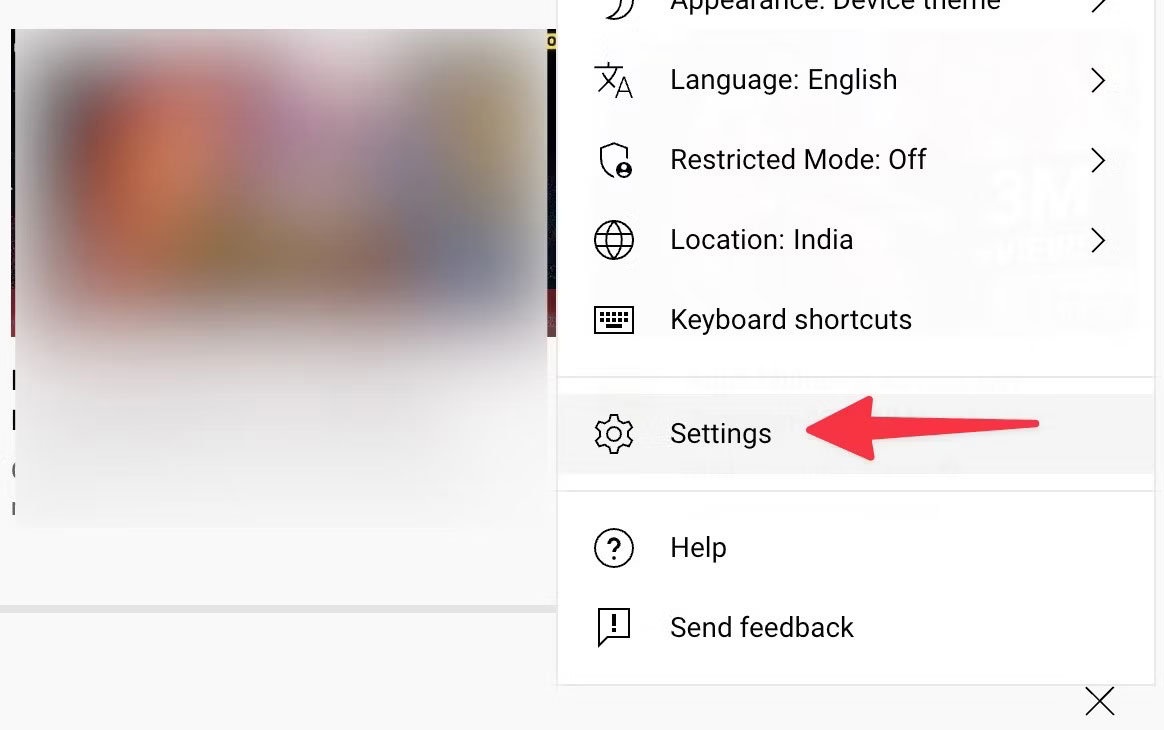Image resolution: width=1164 pixels, height=730 pixels.
Task: Open Language: English menu item
Action: (x=856, y=80)
